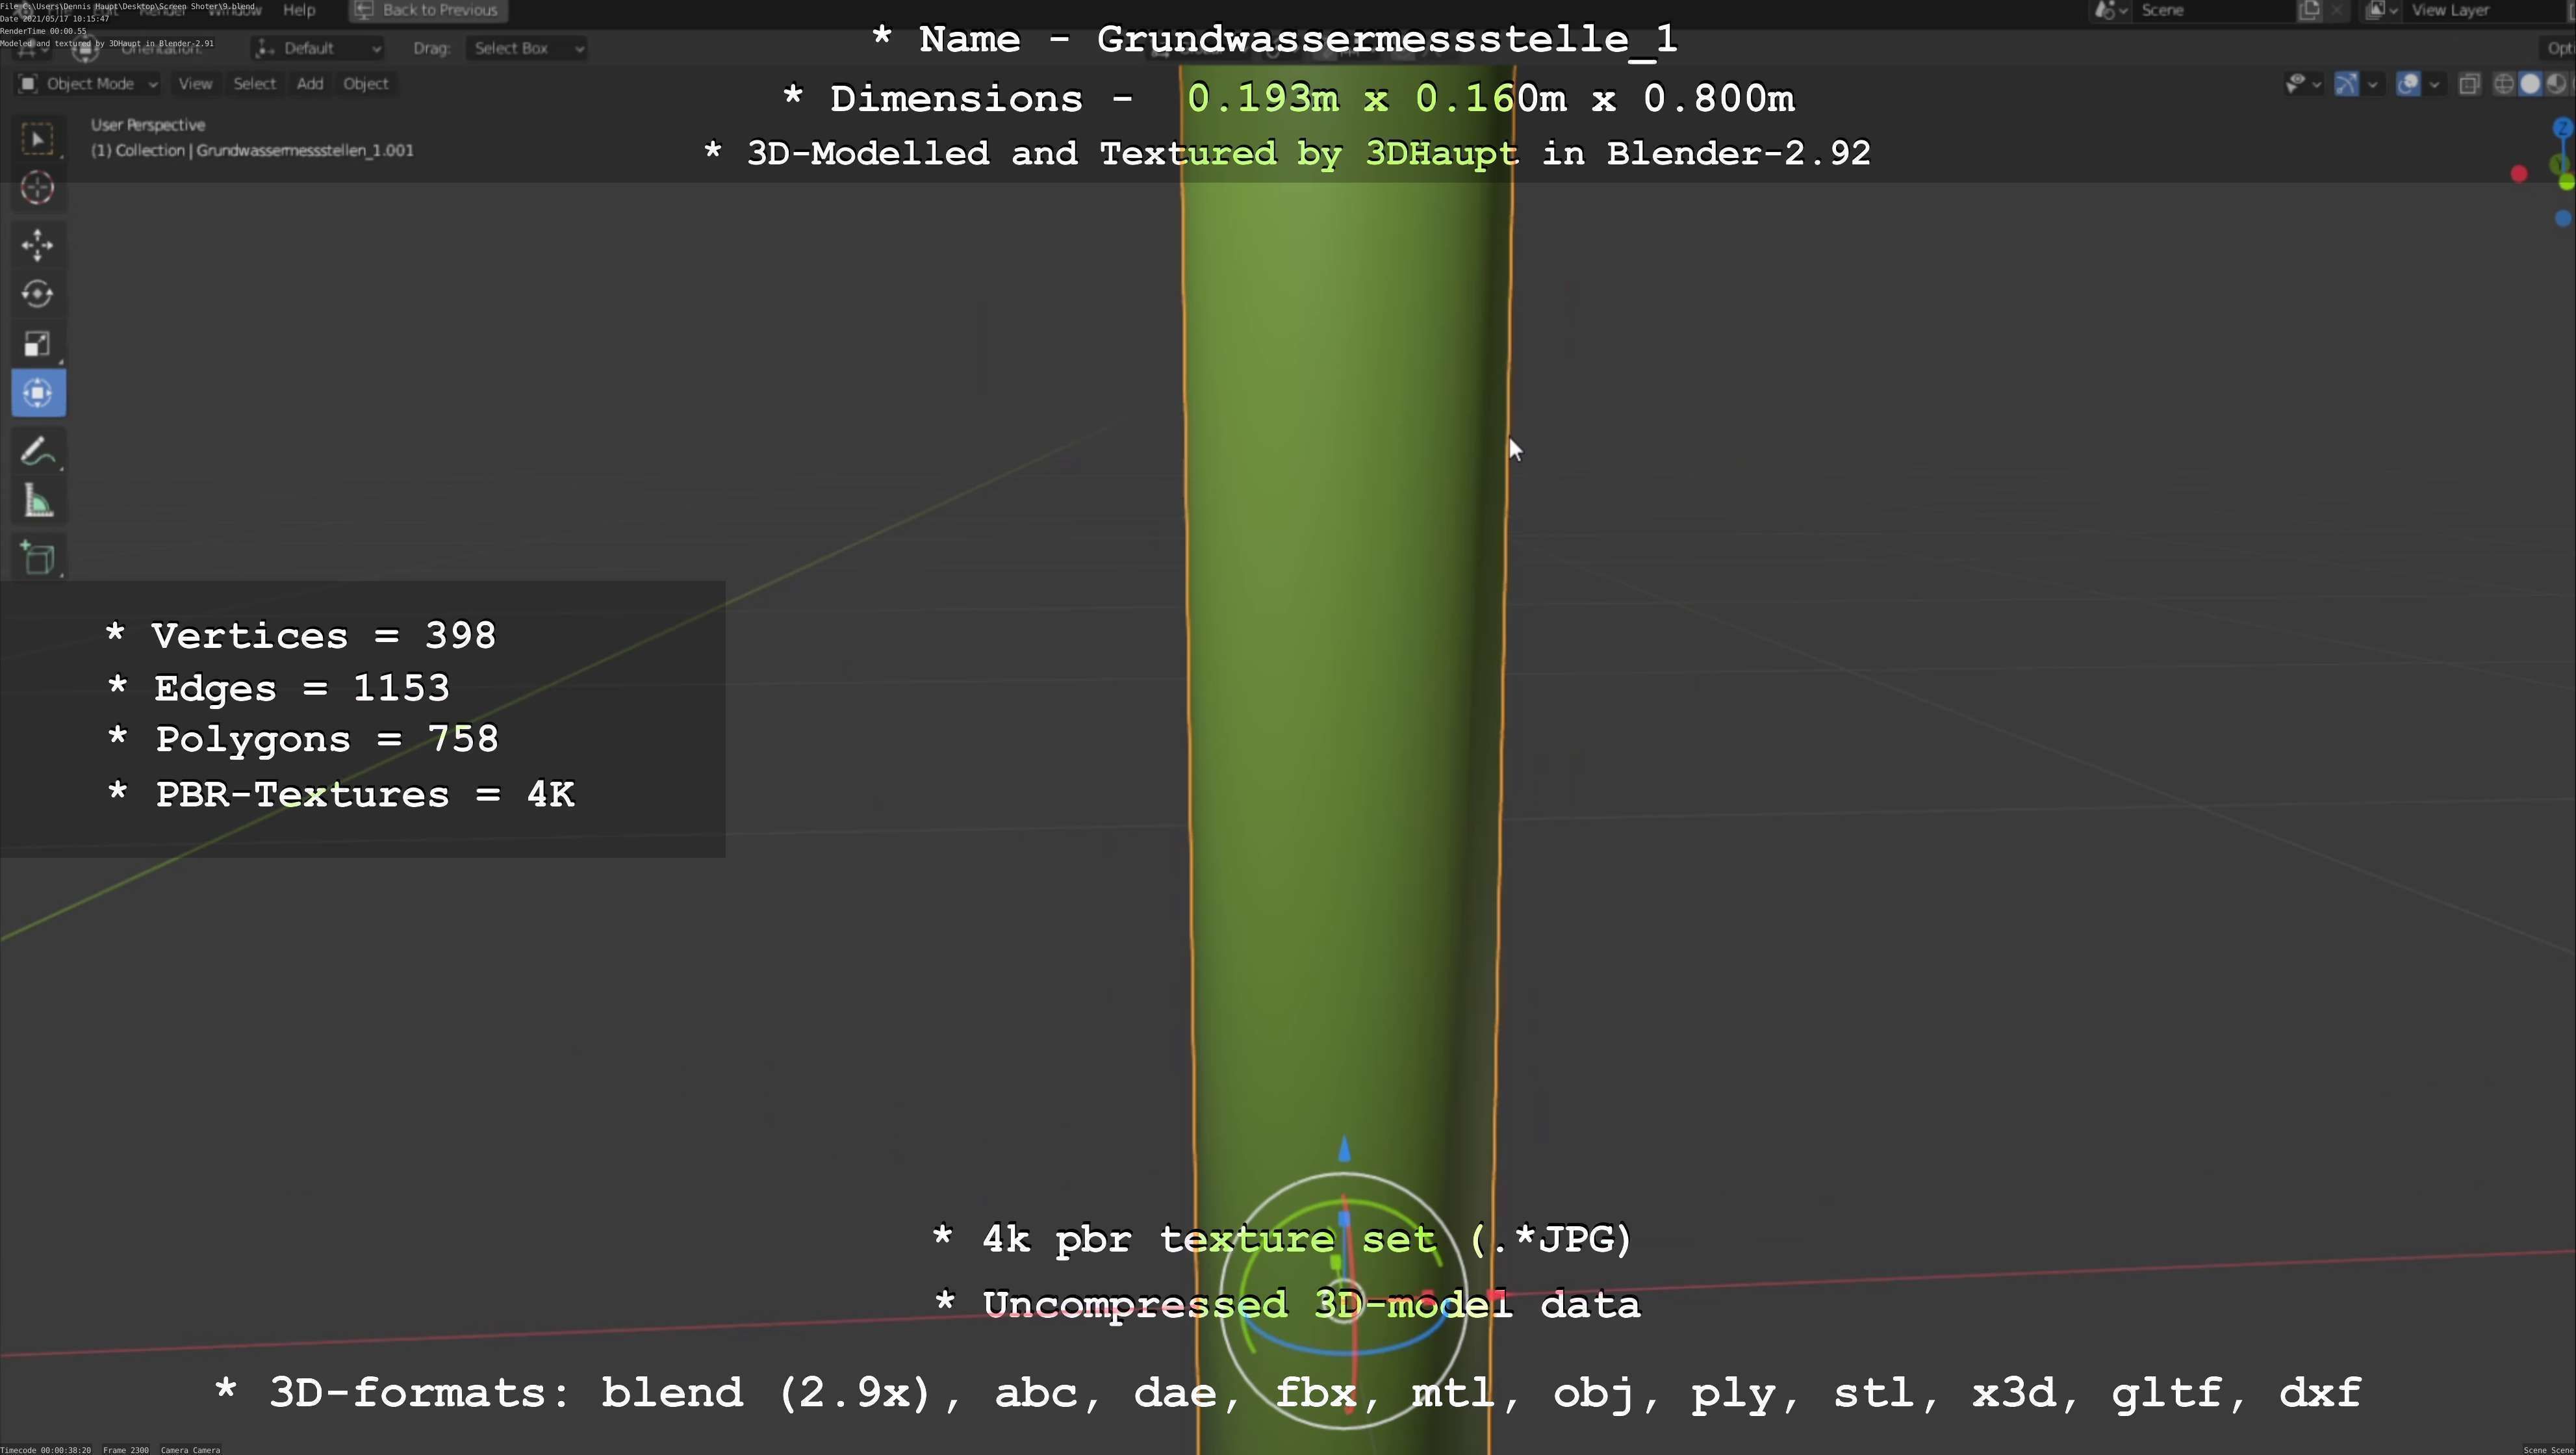Select the active Transform tool
Screen dimensions: 2576x1455
(x=38, y=393)
